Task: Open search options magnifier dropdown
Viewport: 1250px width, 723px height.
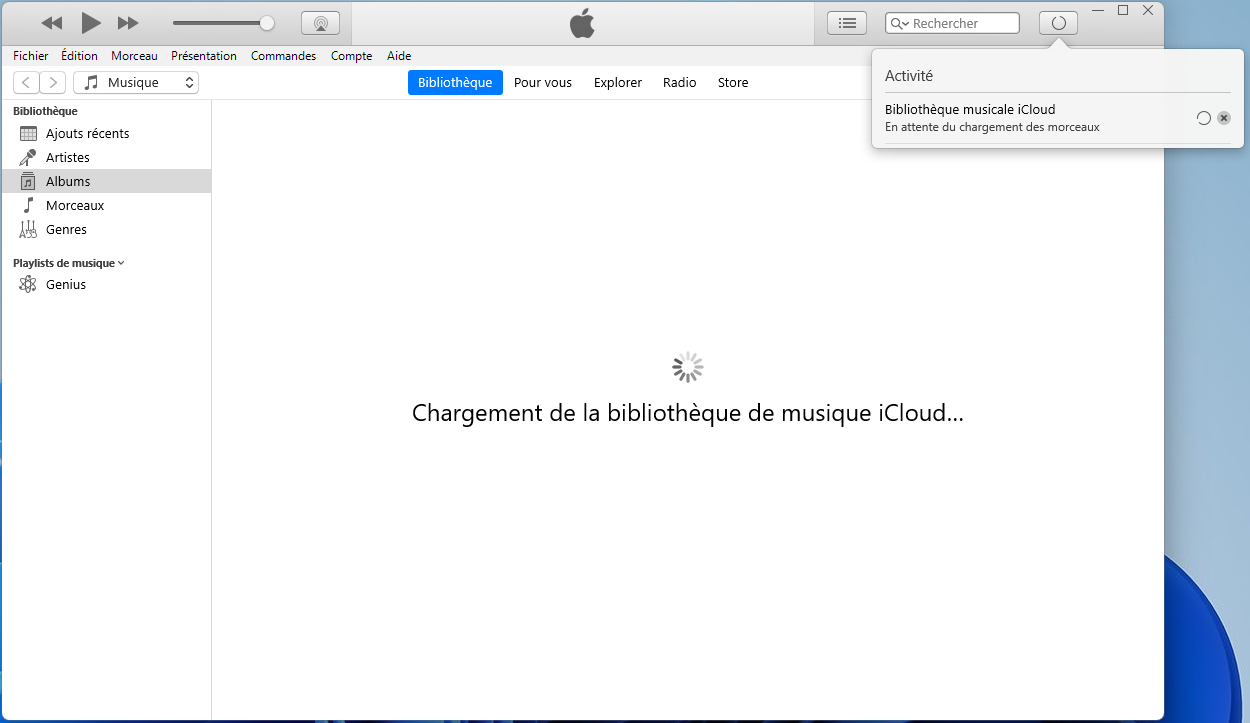Action: (x=900, y=23)
